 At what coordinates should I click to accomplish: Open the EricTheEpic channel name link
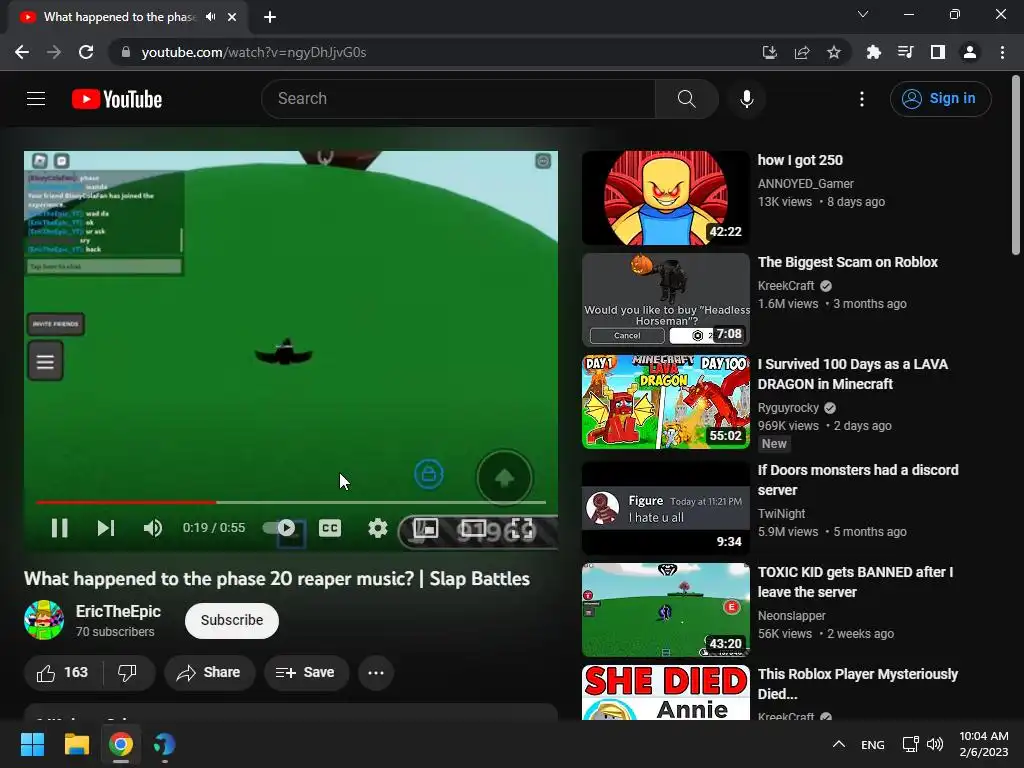pos(118,611)
